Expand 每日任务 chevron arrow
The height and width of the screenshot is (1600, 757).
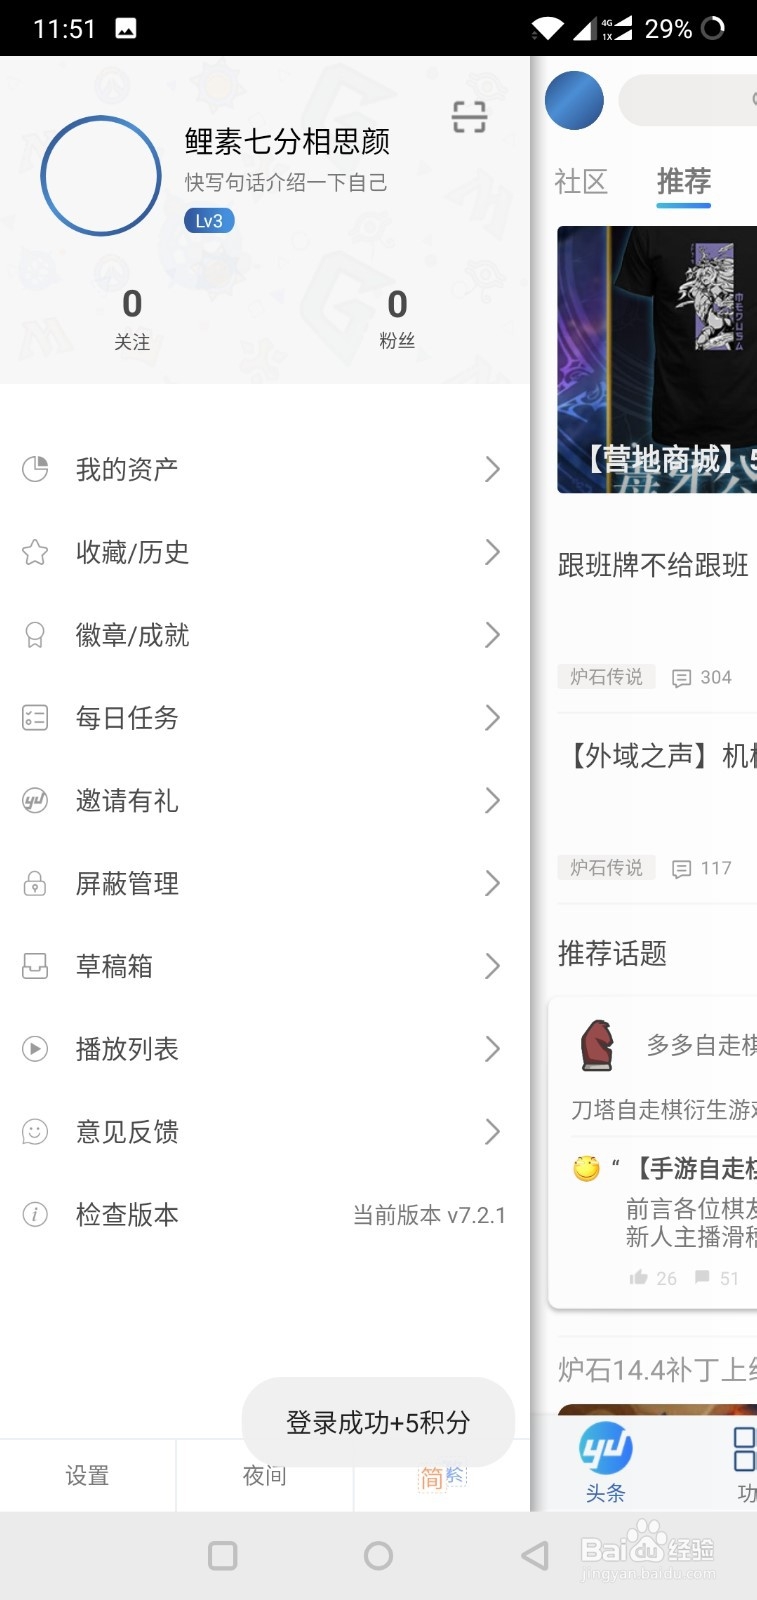point(492,717)
